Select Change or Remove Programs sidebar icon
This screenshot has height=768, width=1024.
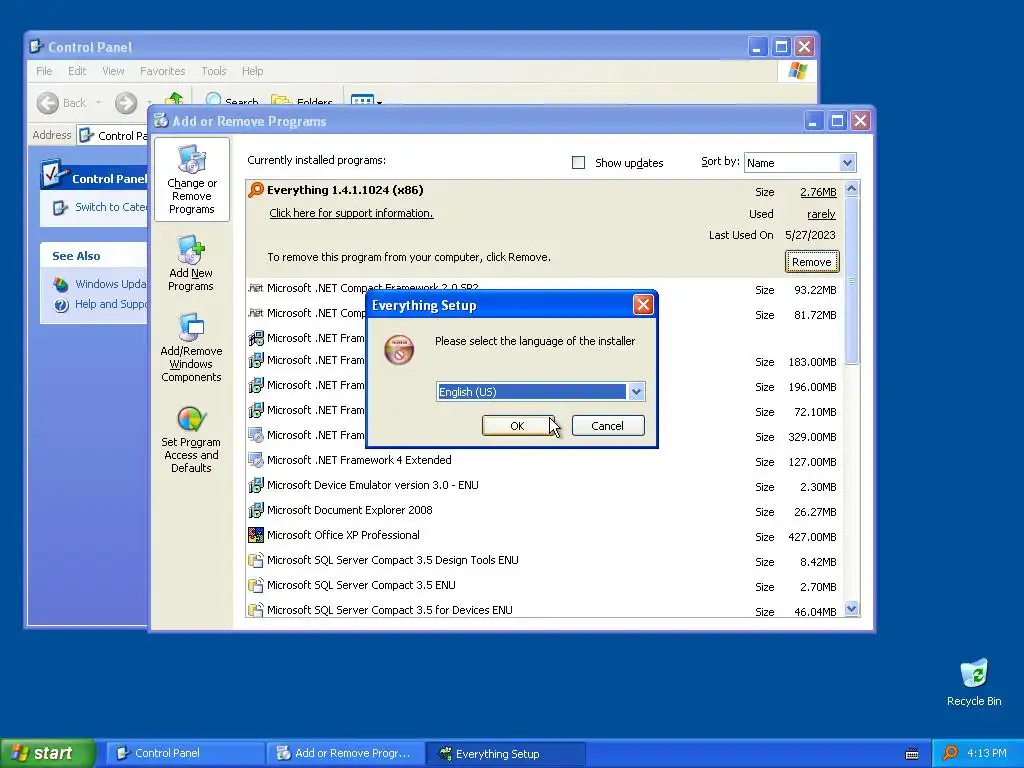191,180
